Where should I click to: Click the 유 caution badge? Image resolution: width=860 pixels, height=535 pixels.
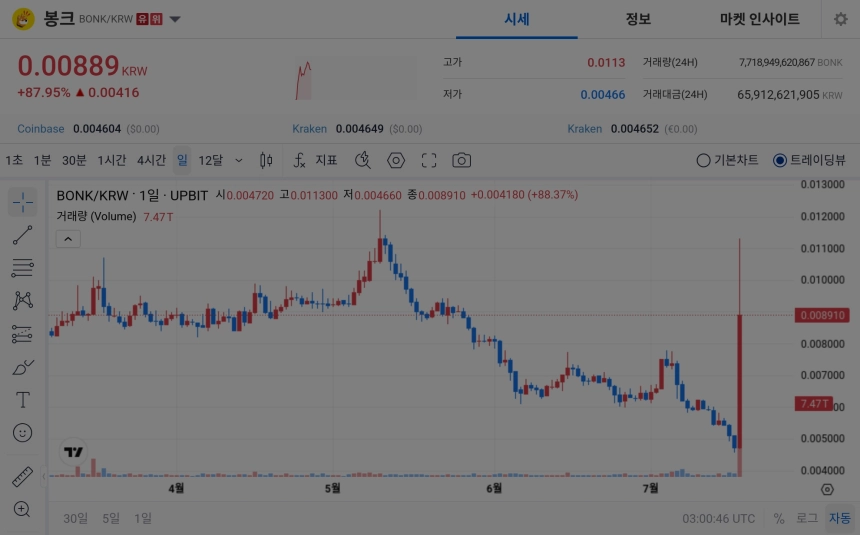(x=143, y=19)
